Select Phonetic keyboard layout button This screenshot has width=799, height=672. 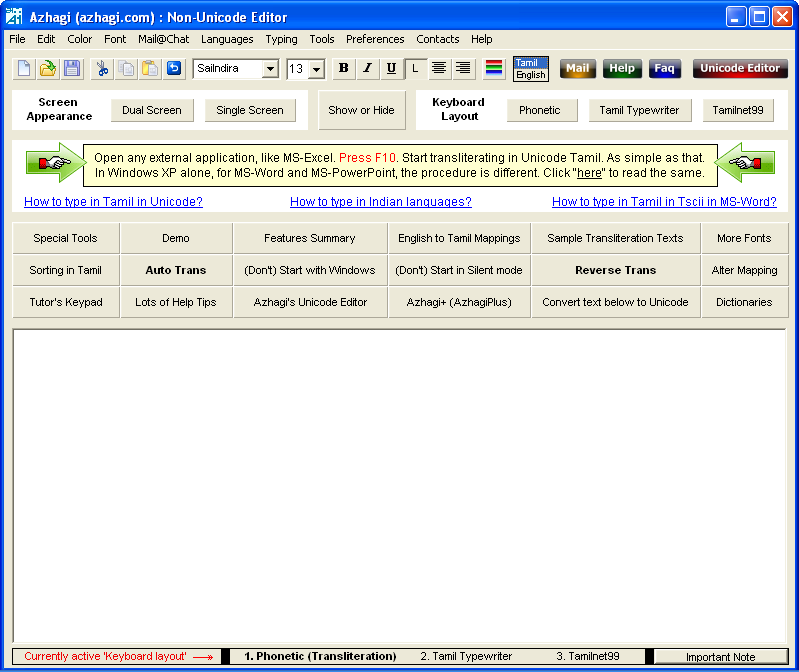click(x=540, y=110)
